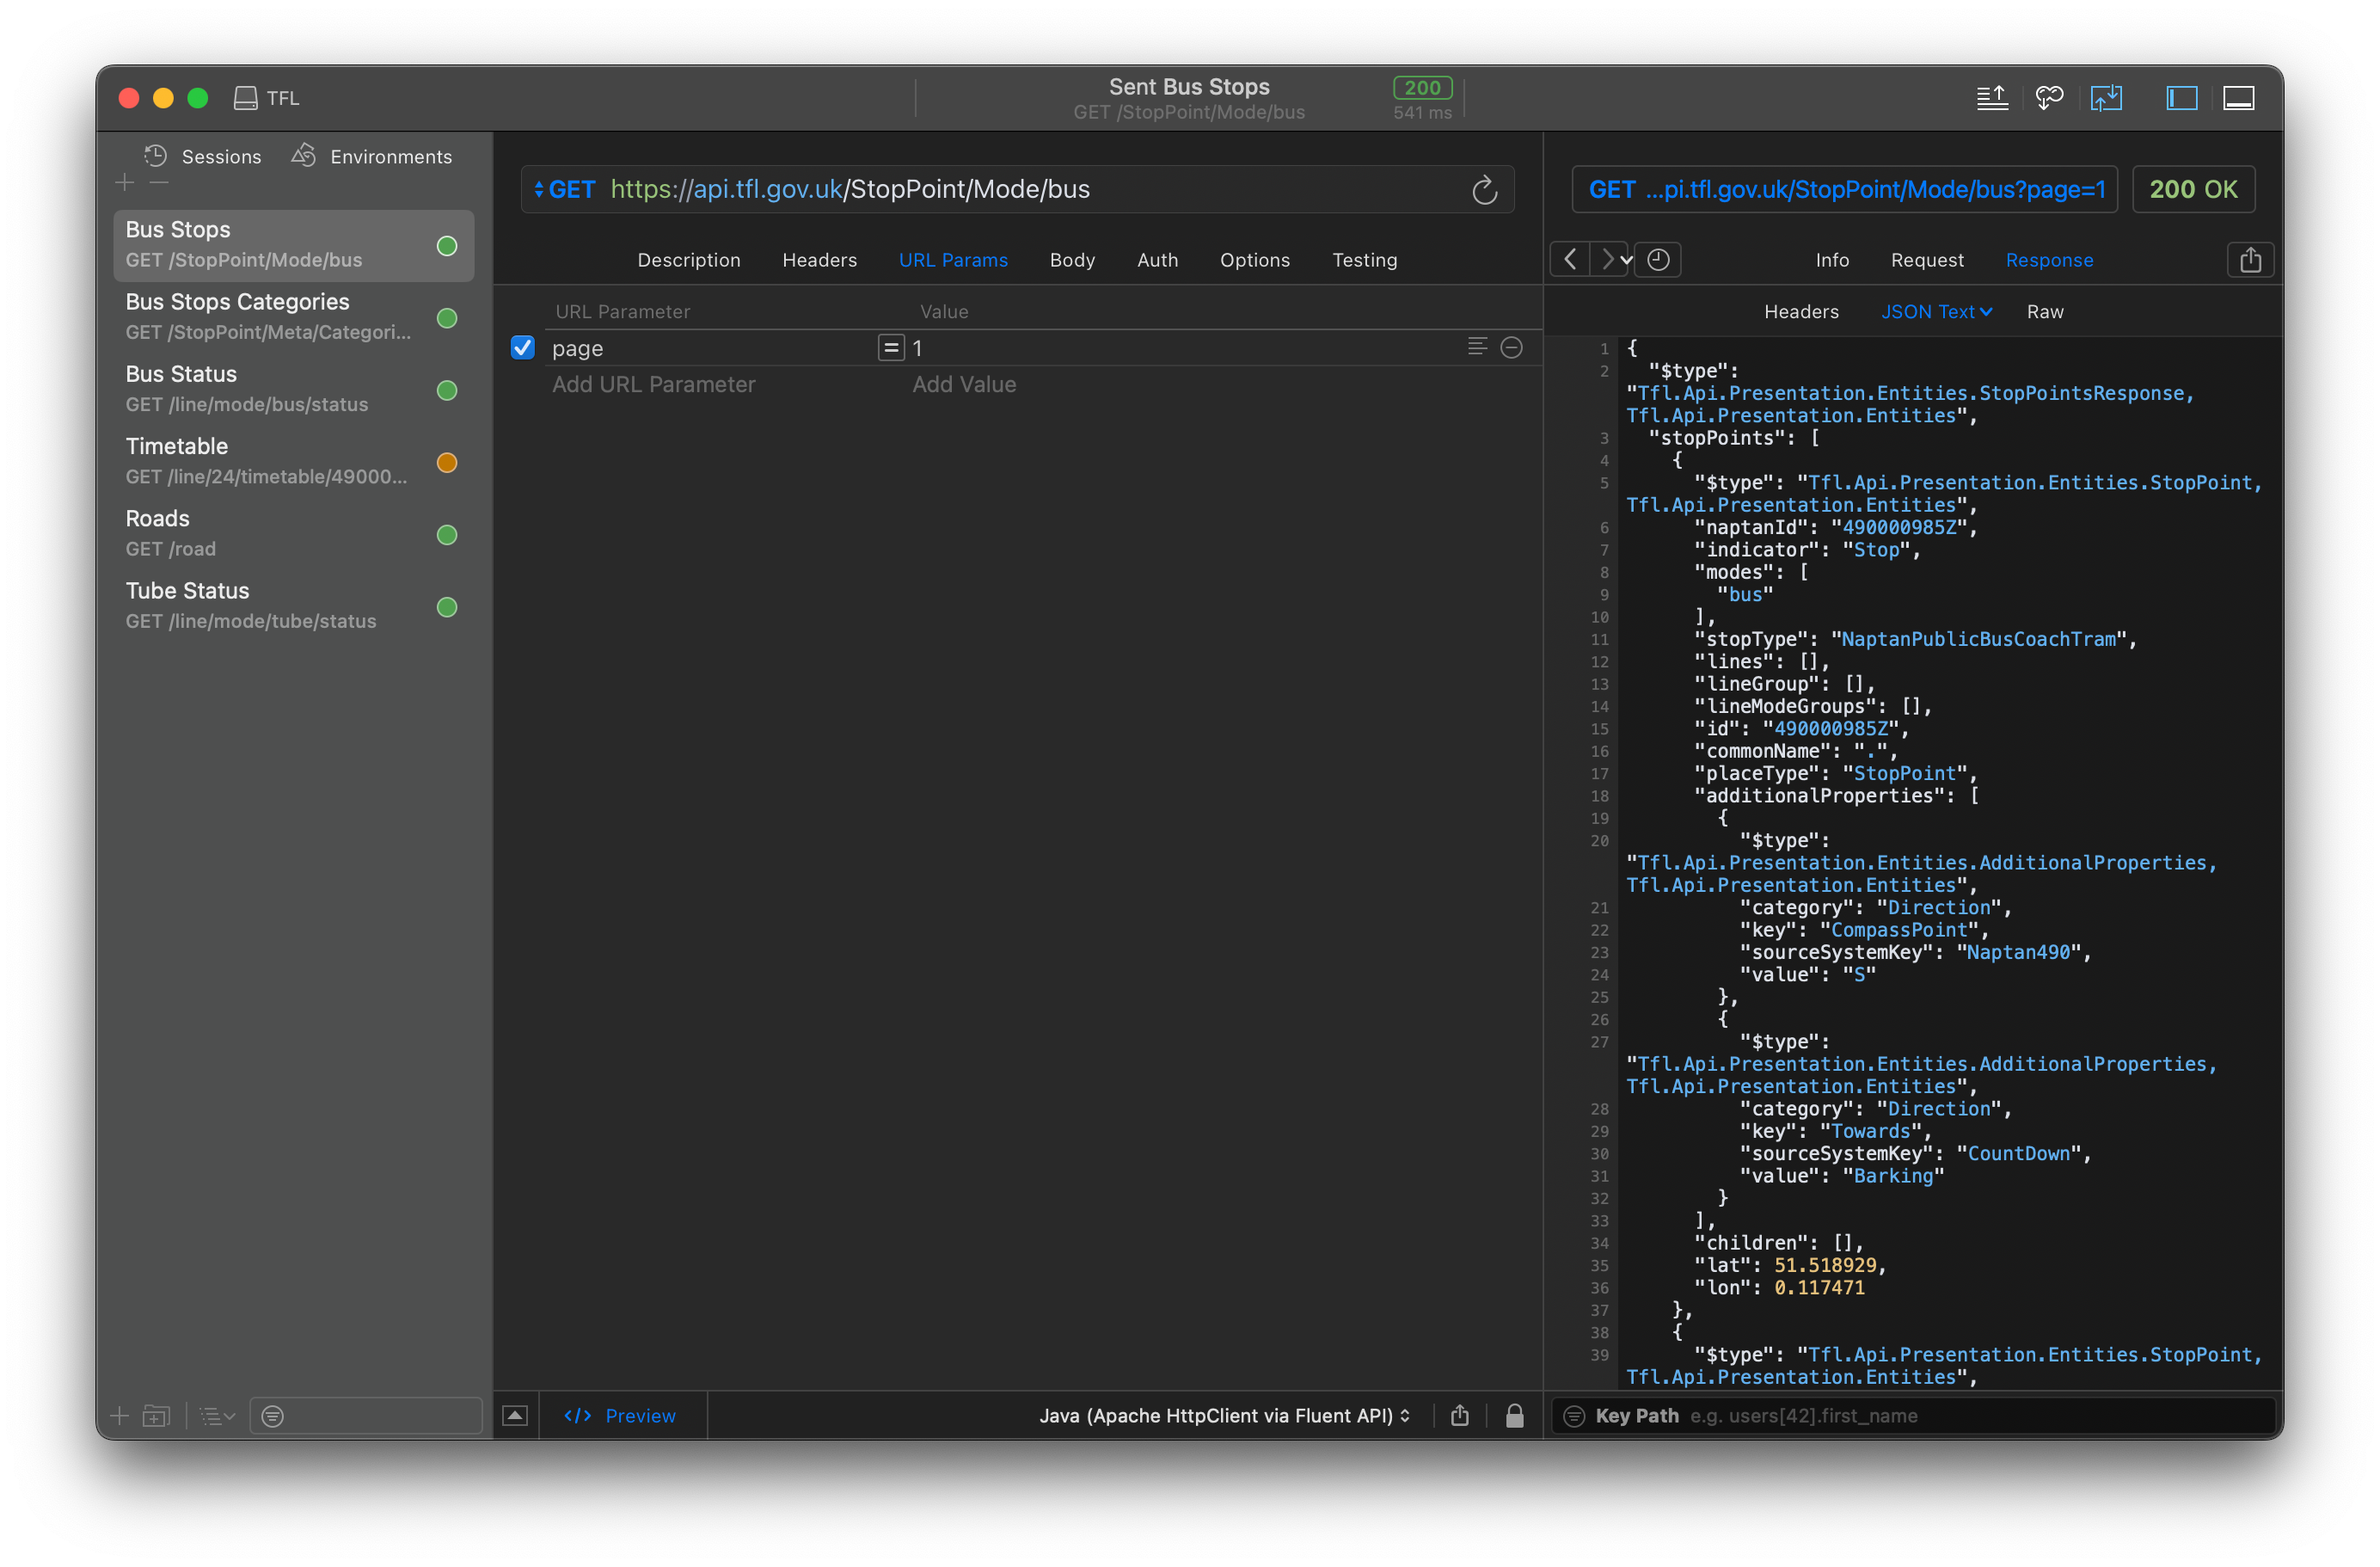Open the GET method selector dropdown
The width and height of the screenshot is (2380, 1567).
click(564, 190)
